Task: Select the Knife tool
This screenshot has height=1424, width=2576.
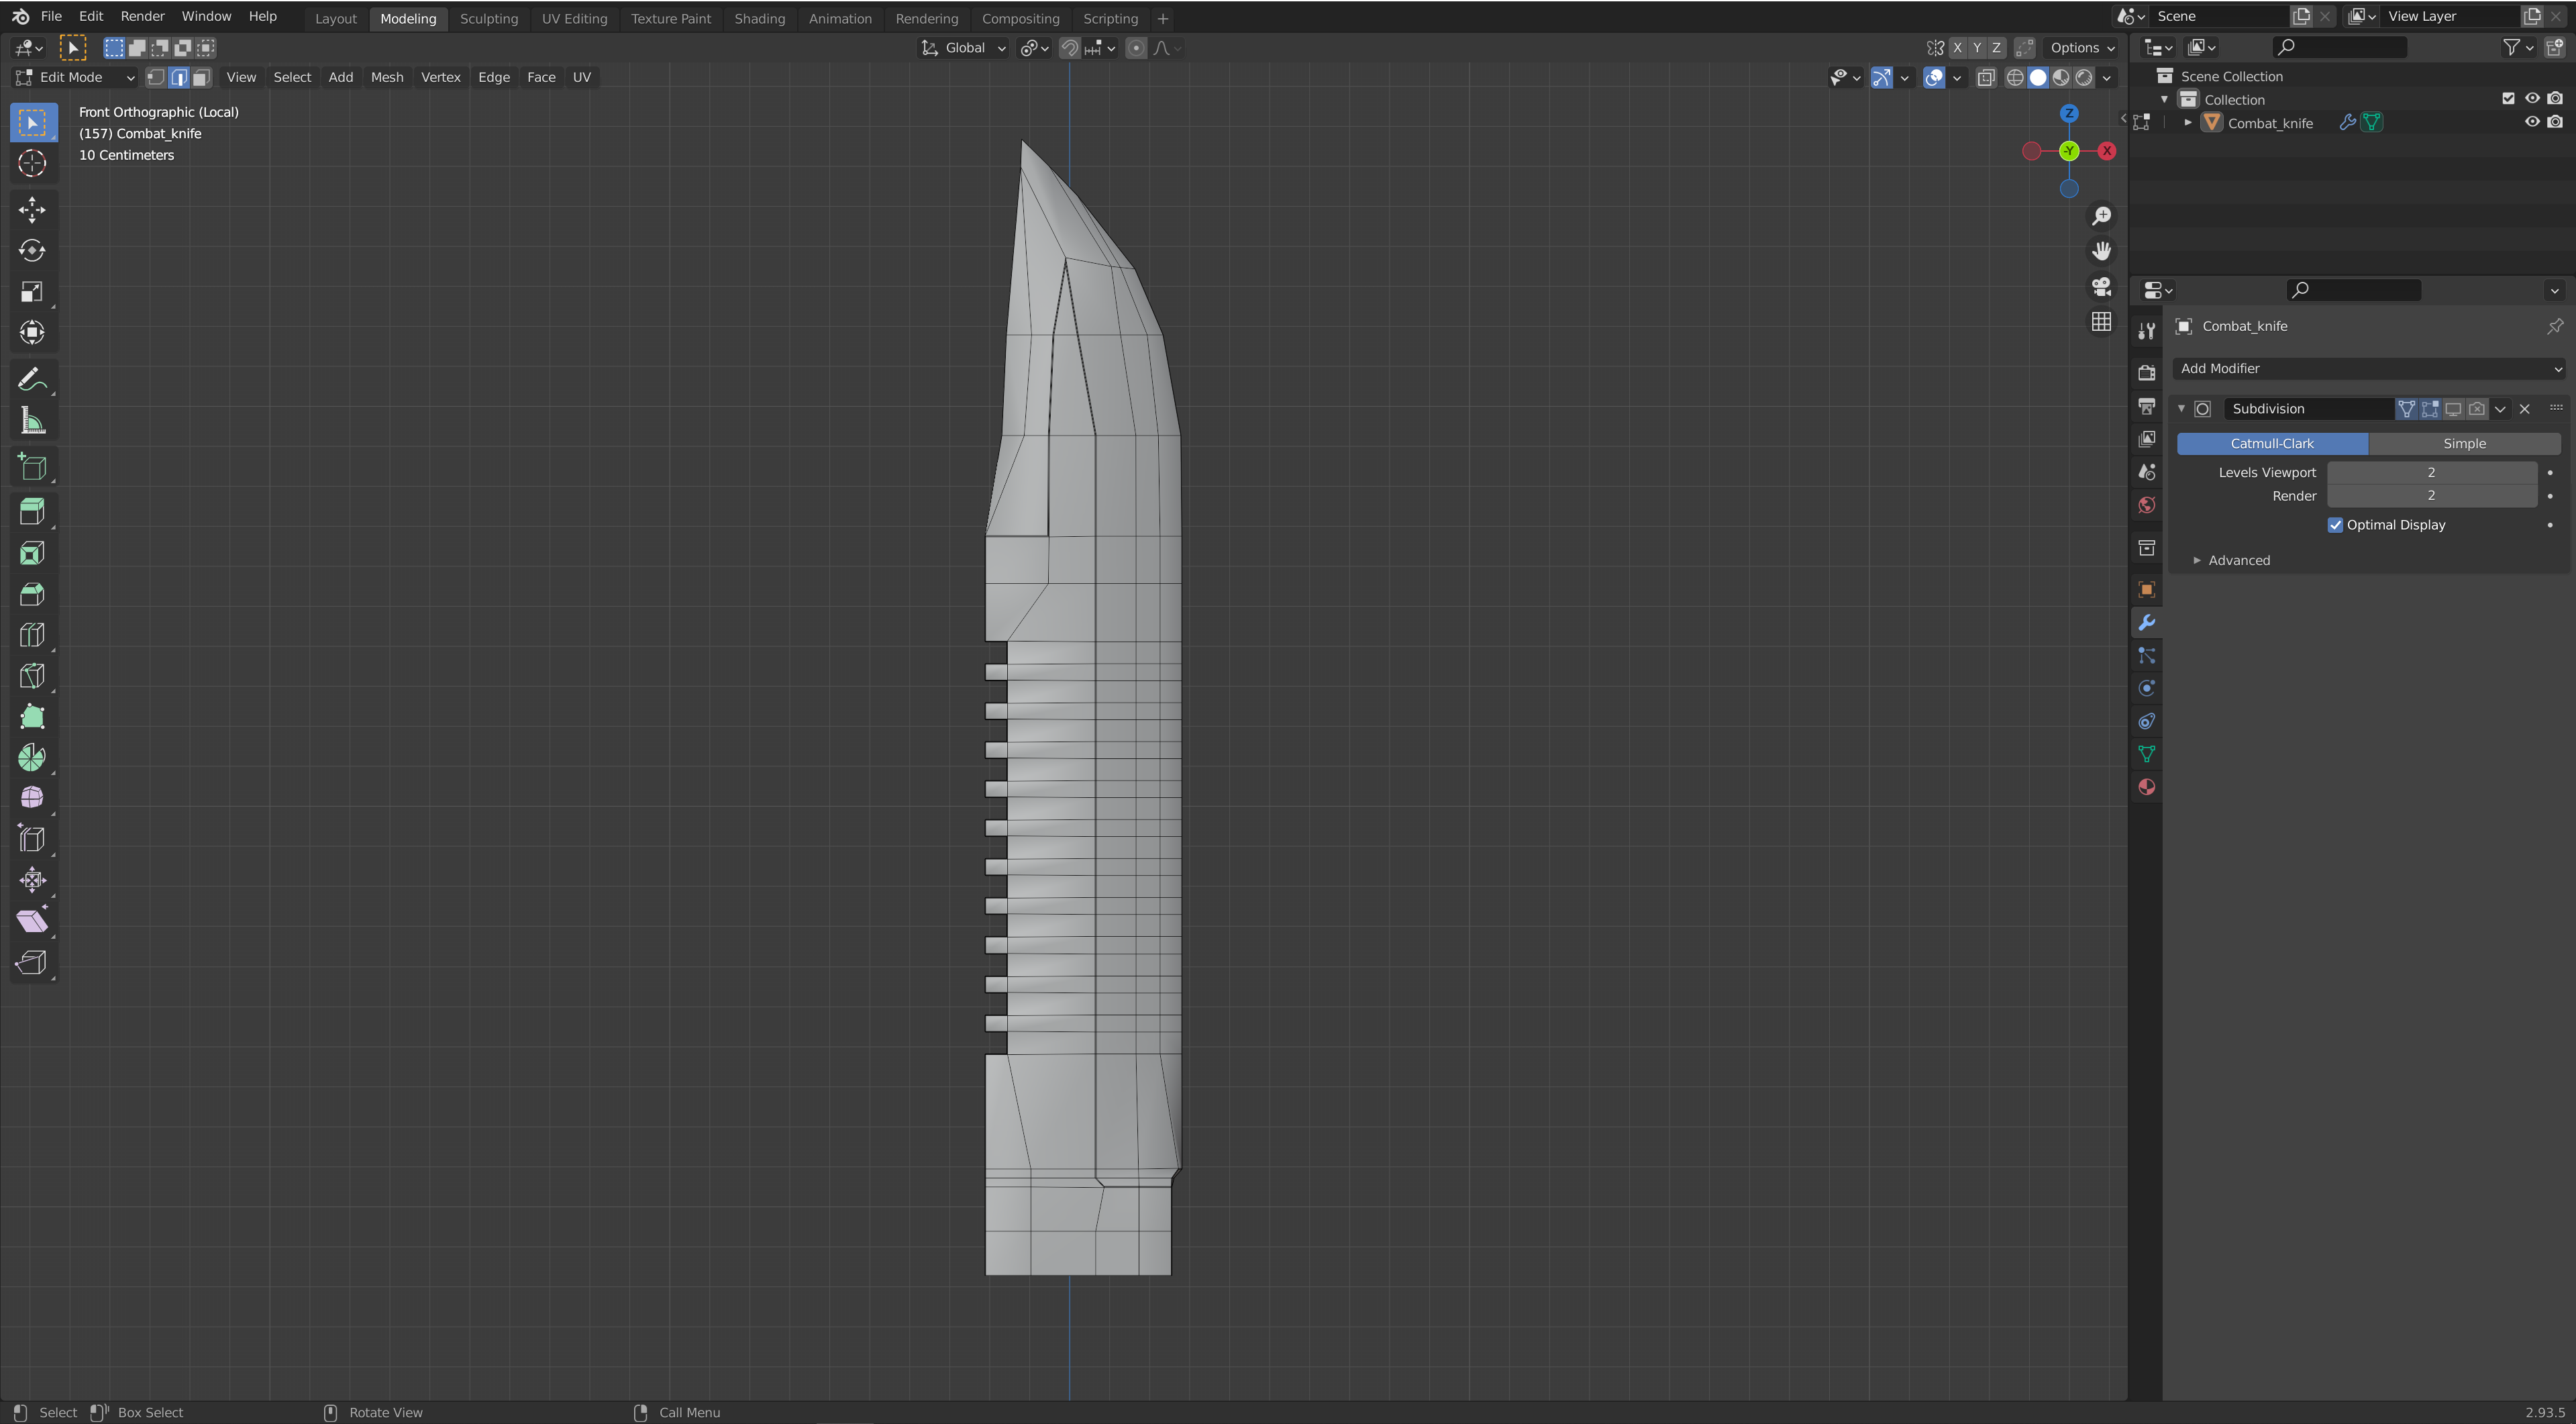Action: click(32, 676)
